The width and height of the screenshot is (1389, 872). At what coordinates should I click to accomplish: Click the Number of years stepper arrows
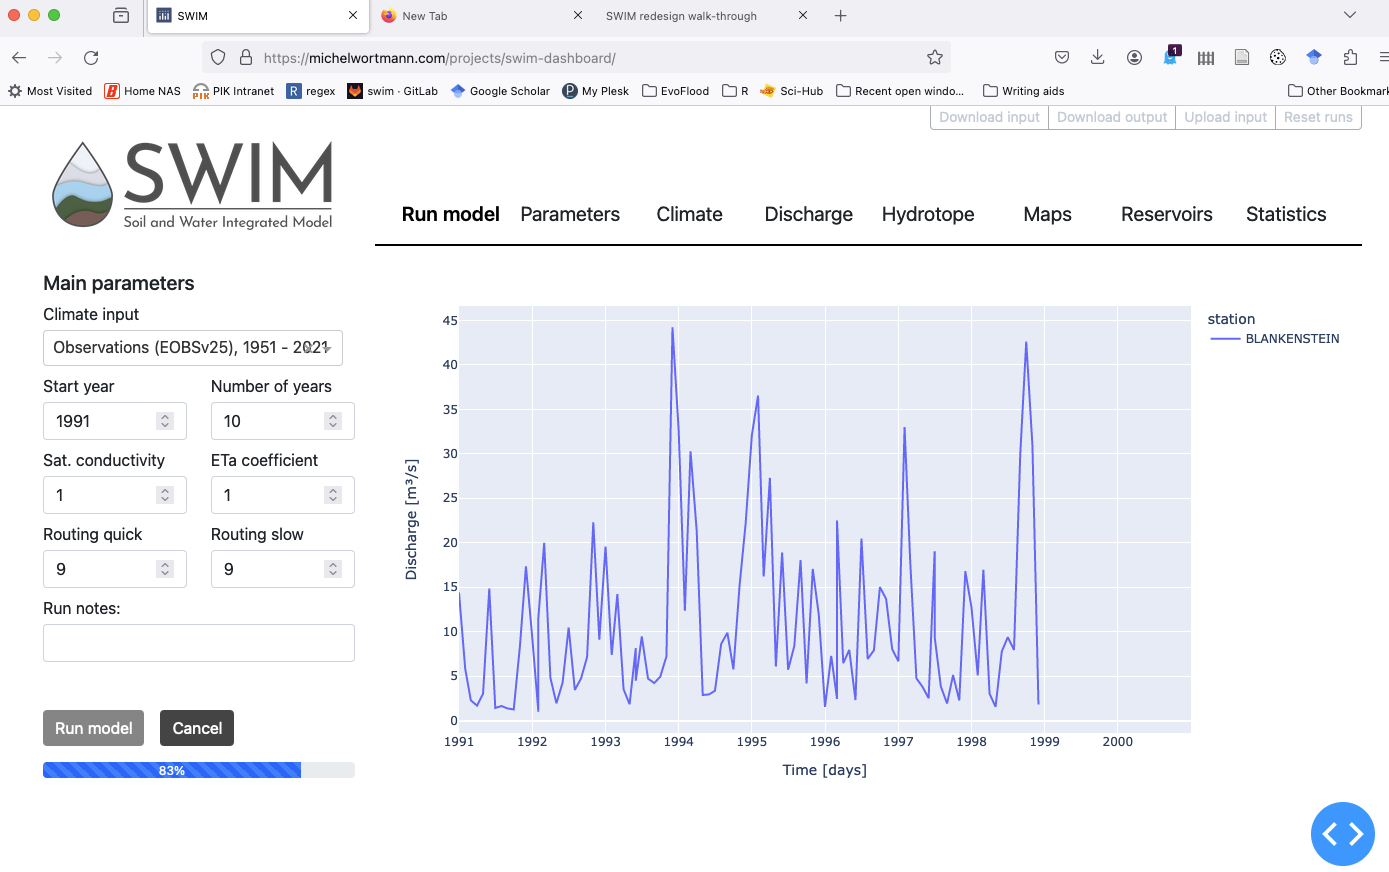[333, 421]
